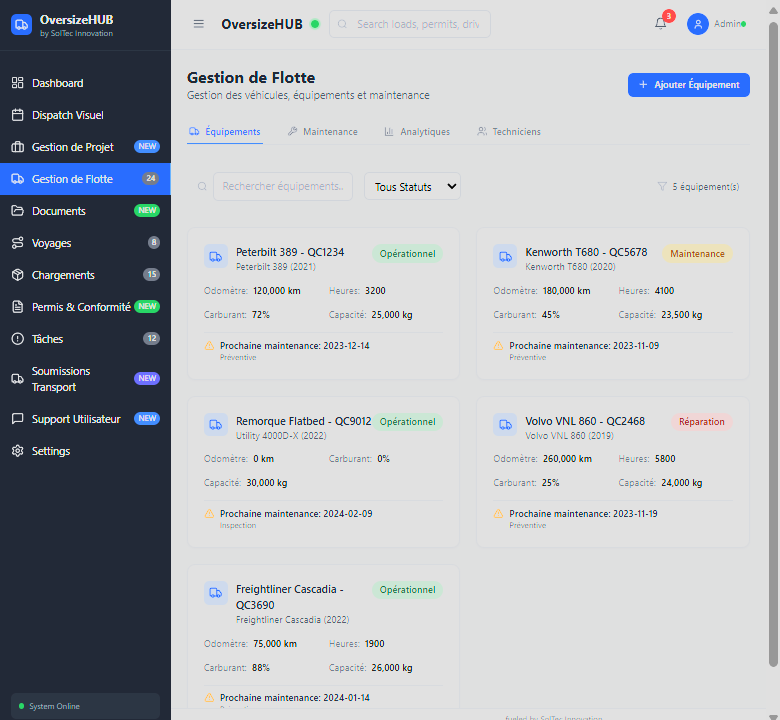Click the Freightliner Cascadia truck icon
Image resolution: width=780 pixels, height=720 pixels.
[x=216, y=593]
